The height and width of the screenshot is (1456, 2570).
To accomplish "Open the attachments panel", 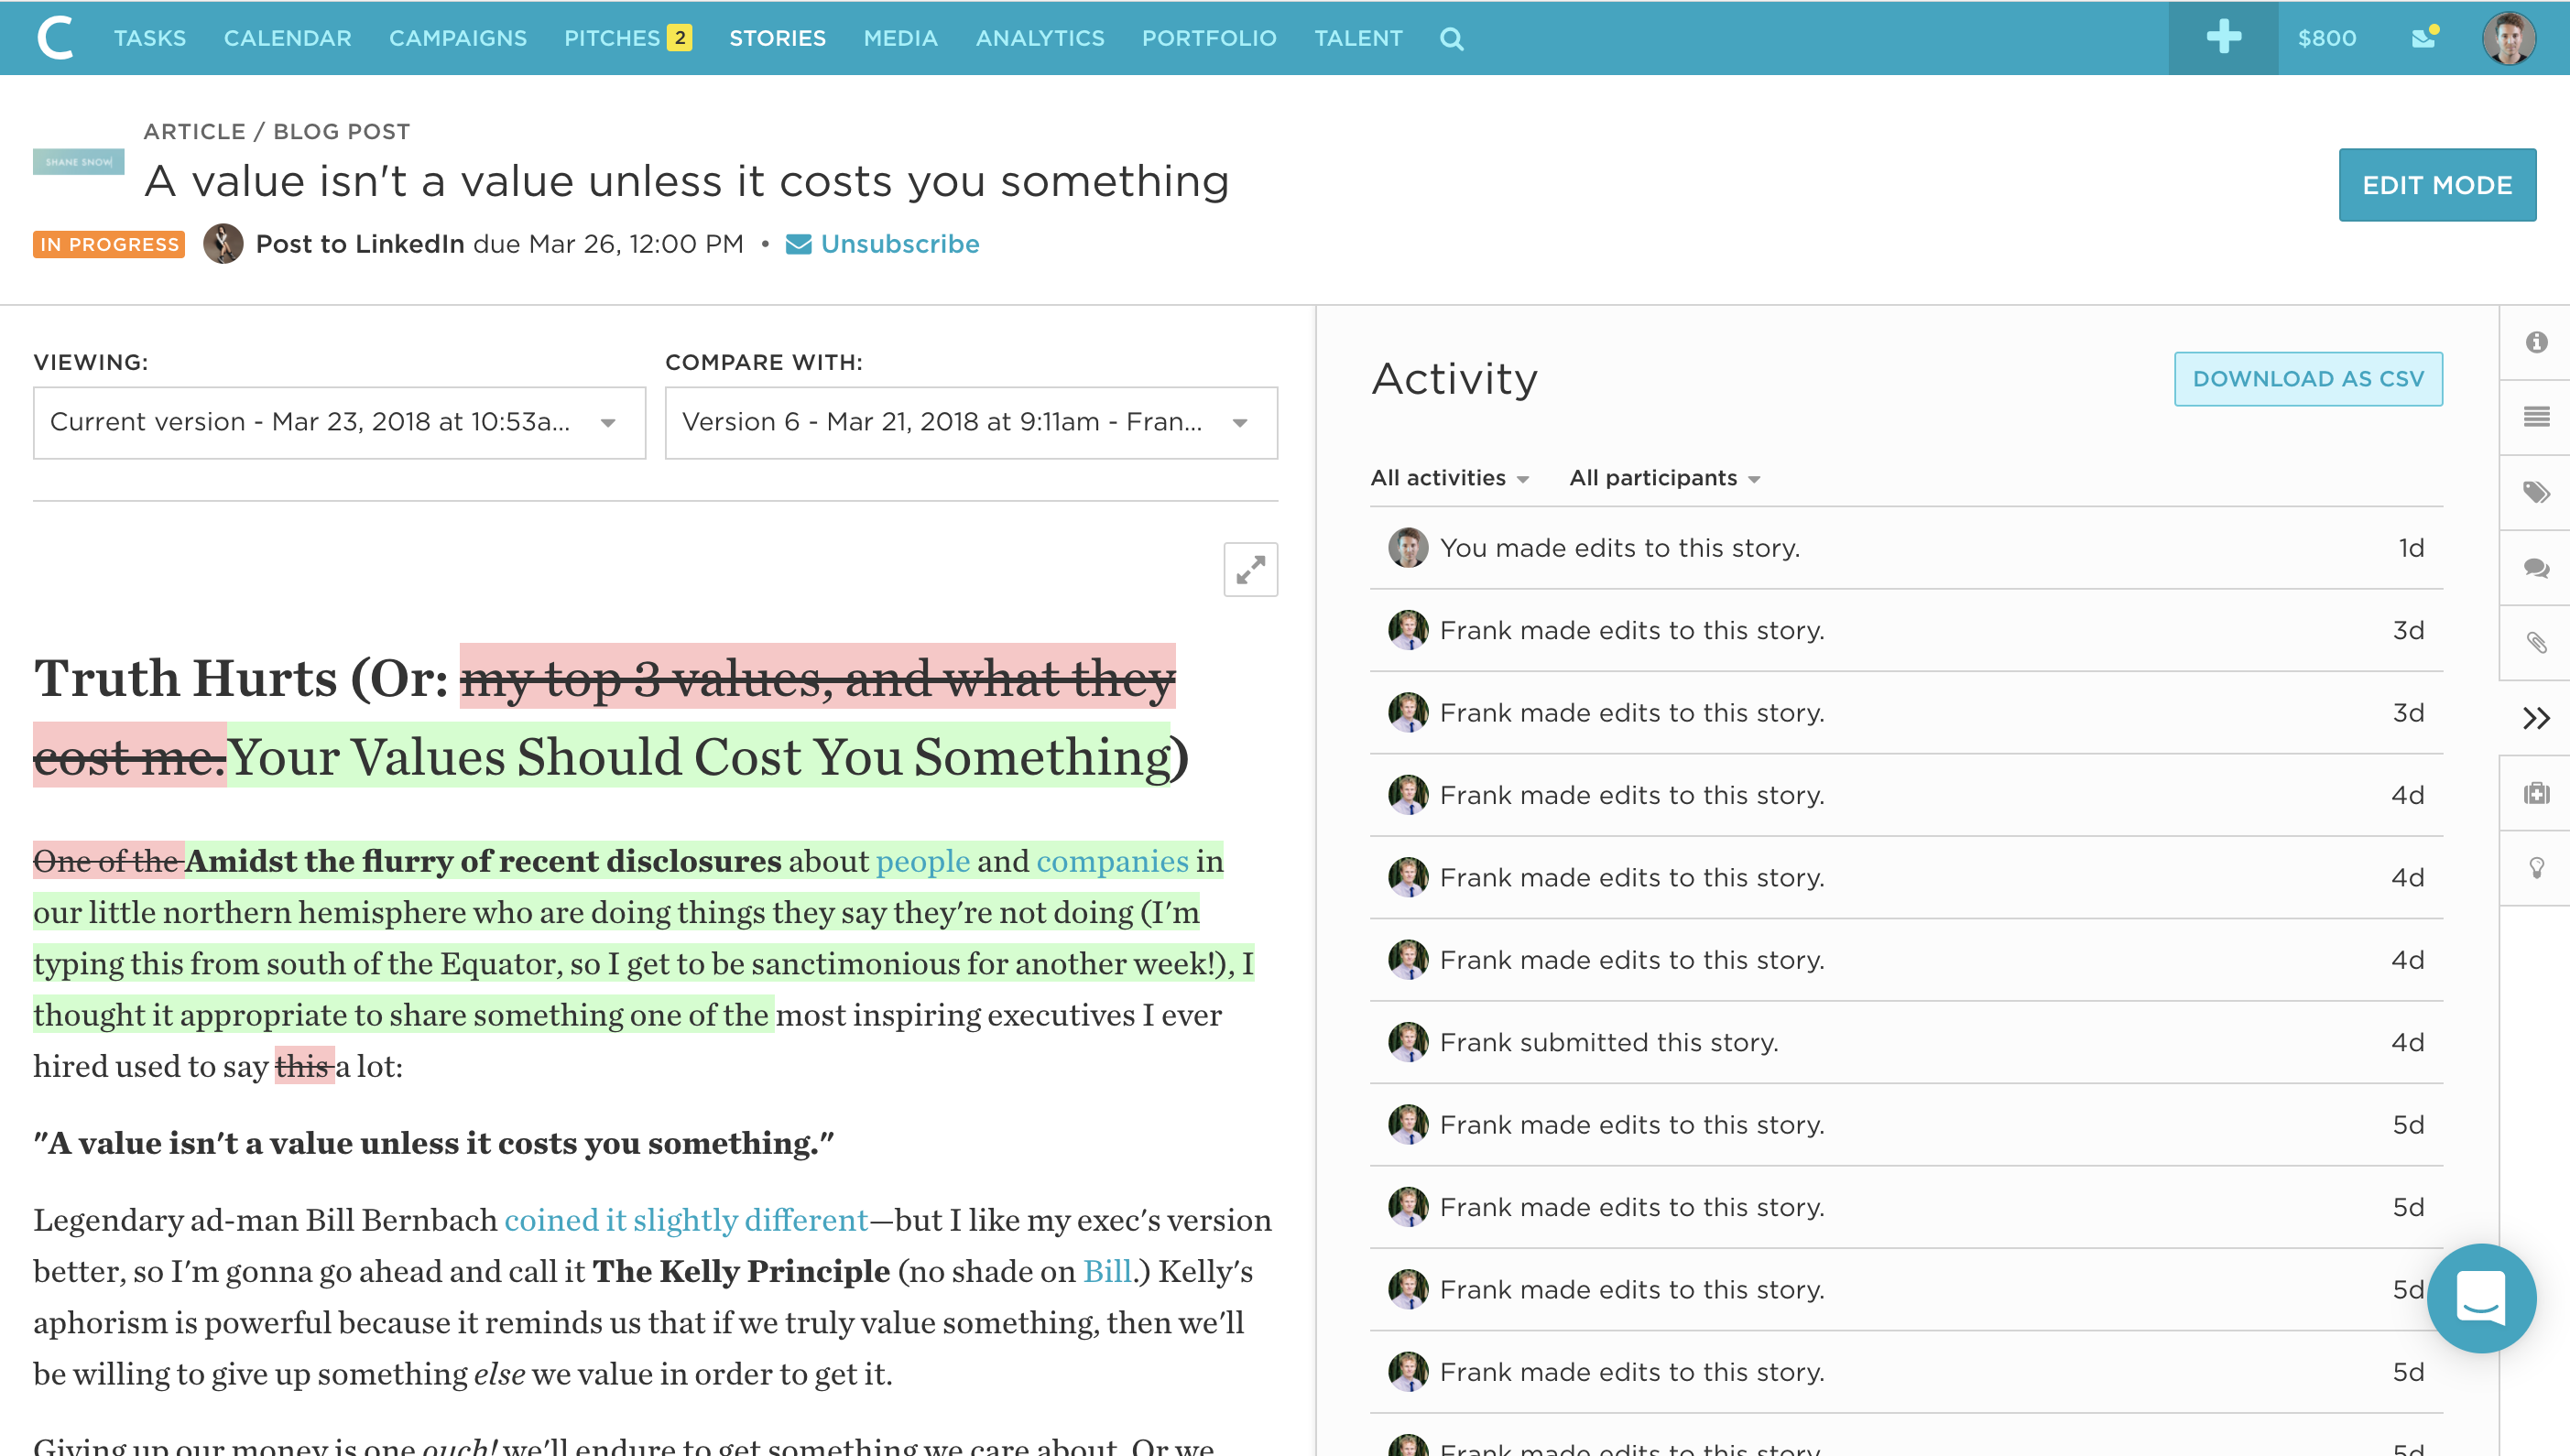I will point(2537,642).
